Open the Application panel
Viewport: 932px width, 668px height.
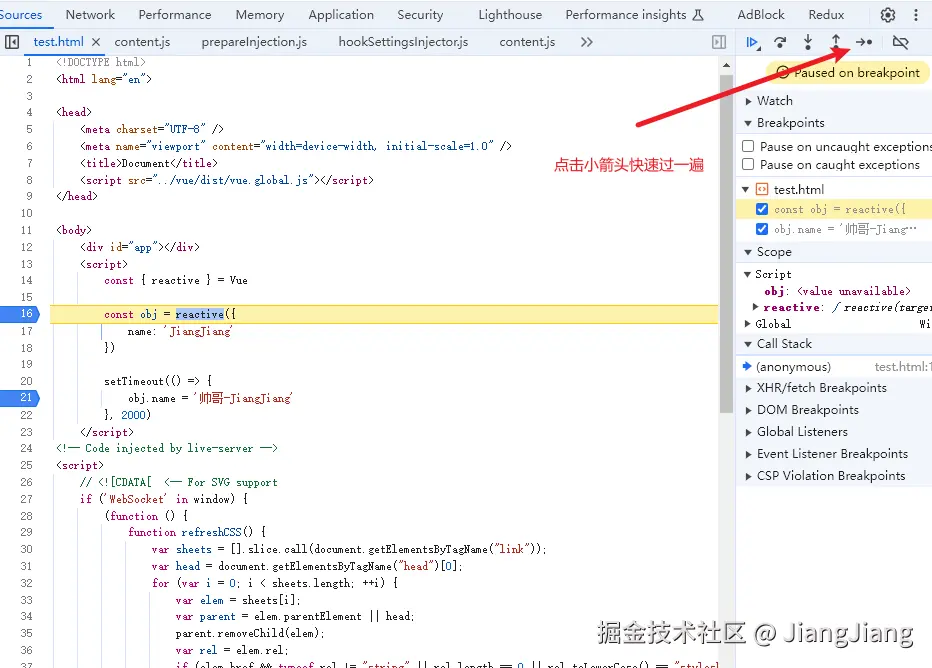341,15
